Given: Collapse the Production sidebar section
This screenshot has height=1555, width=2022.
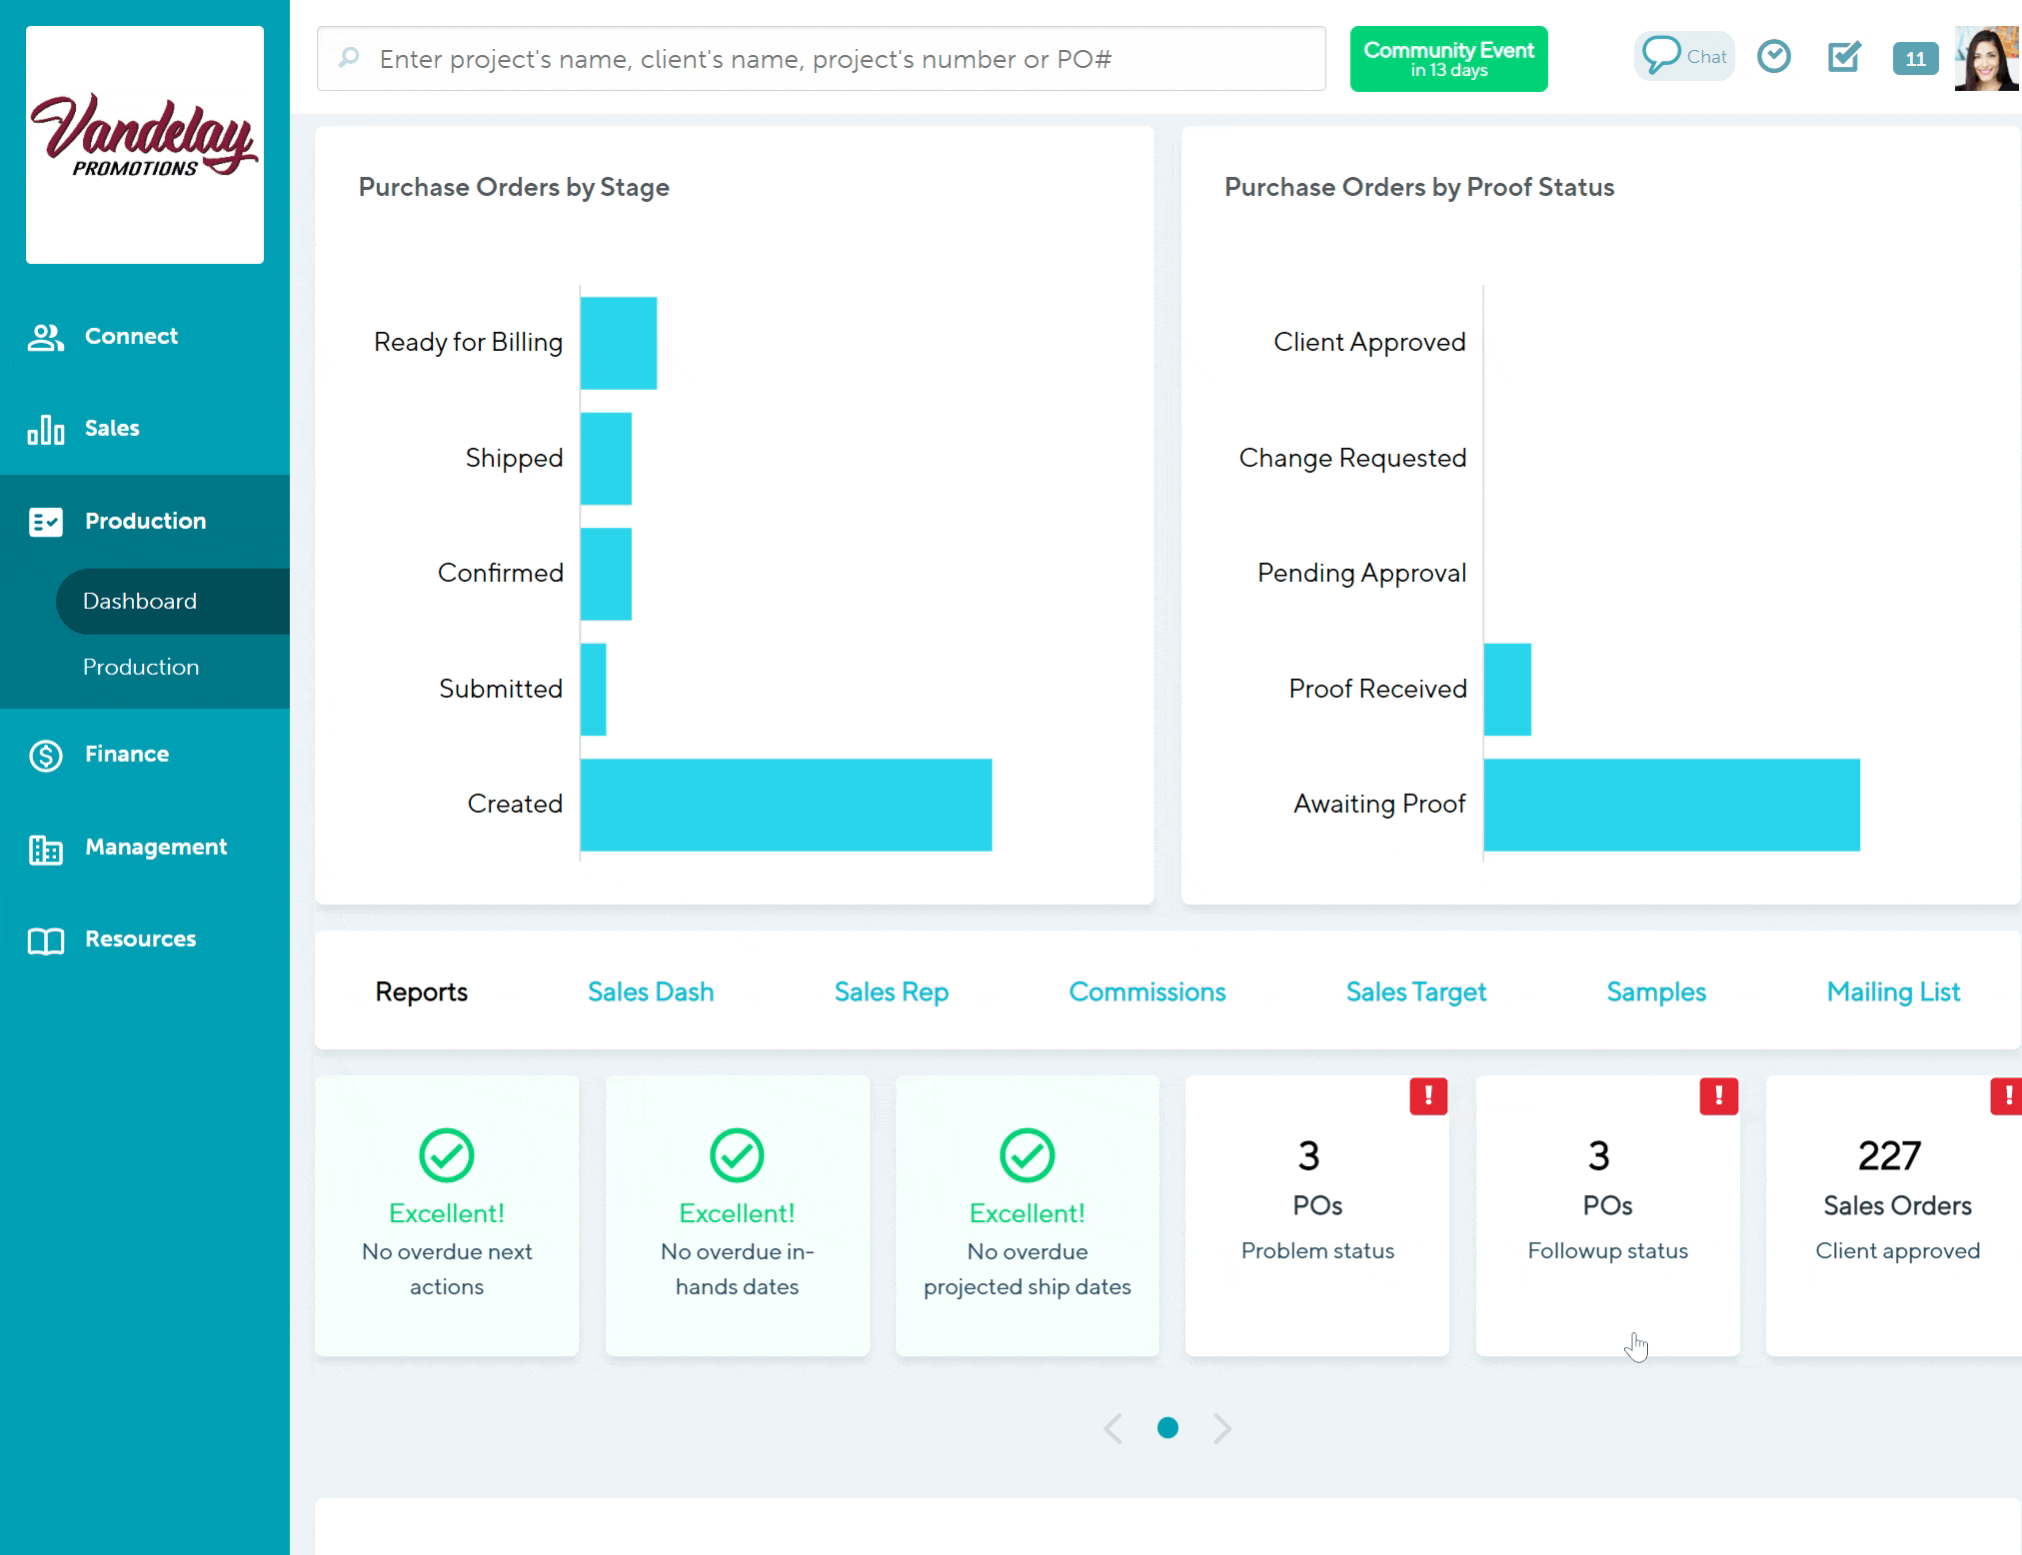Looking at the screenshot, I should coord(145,521).
